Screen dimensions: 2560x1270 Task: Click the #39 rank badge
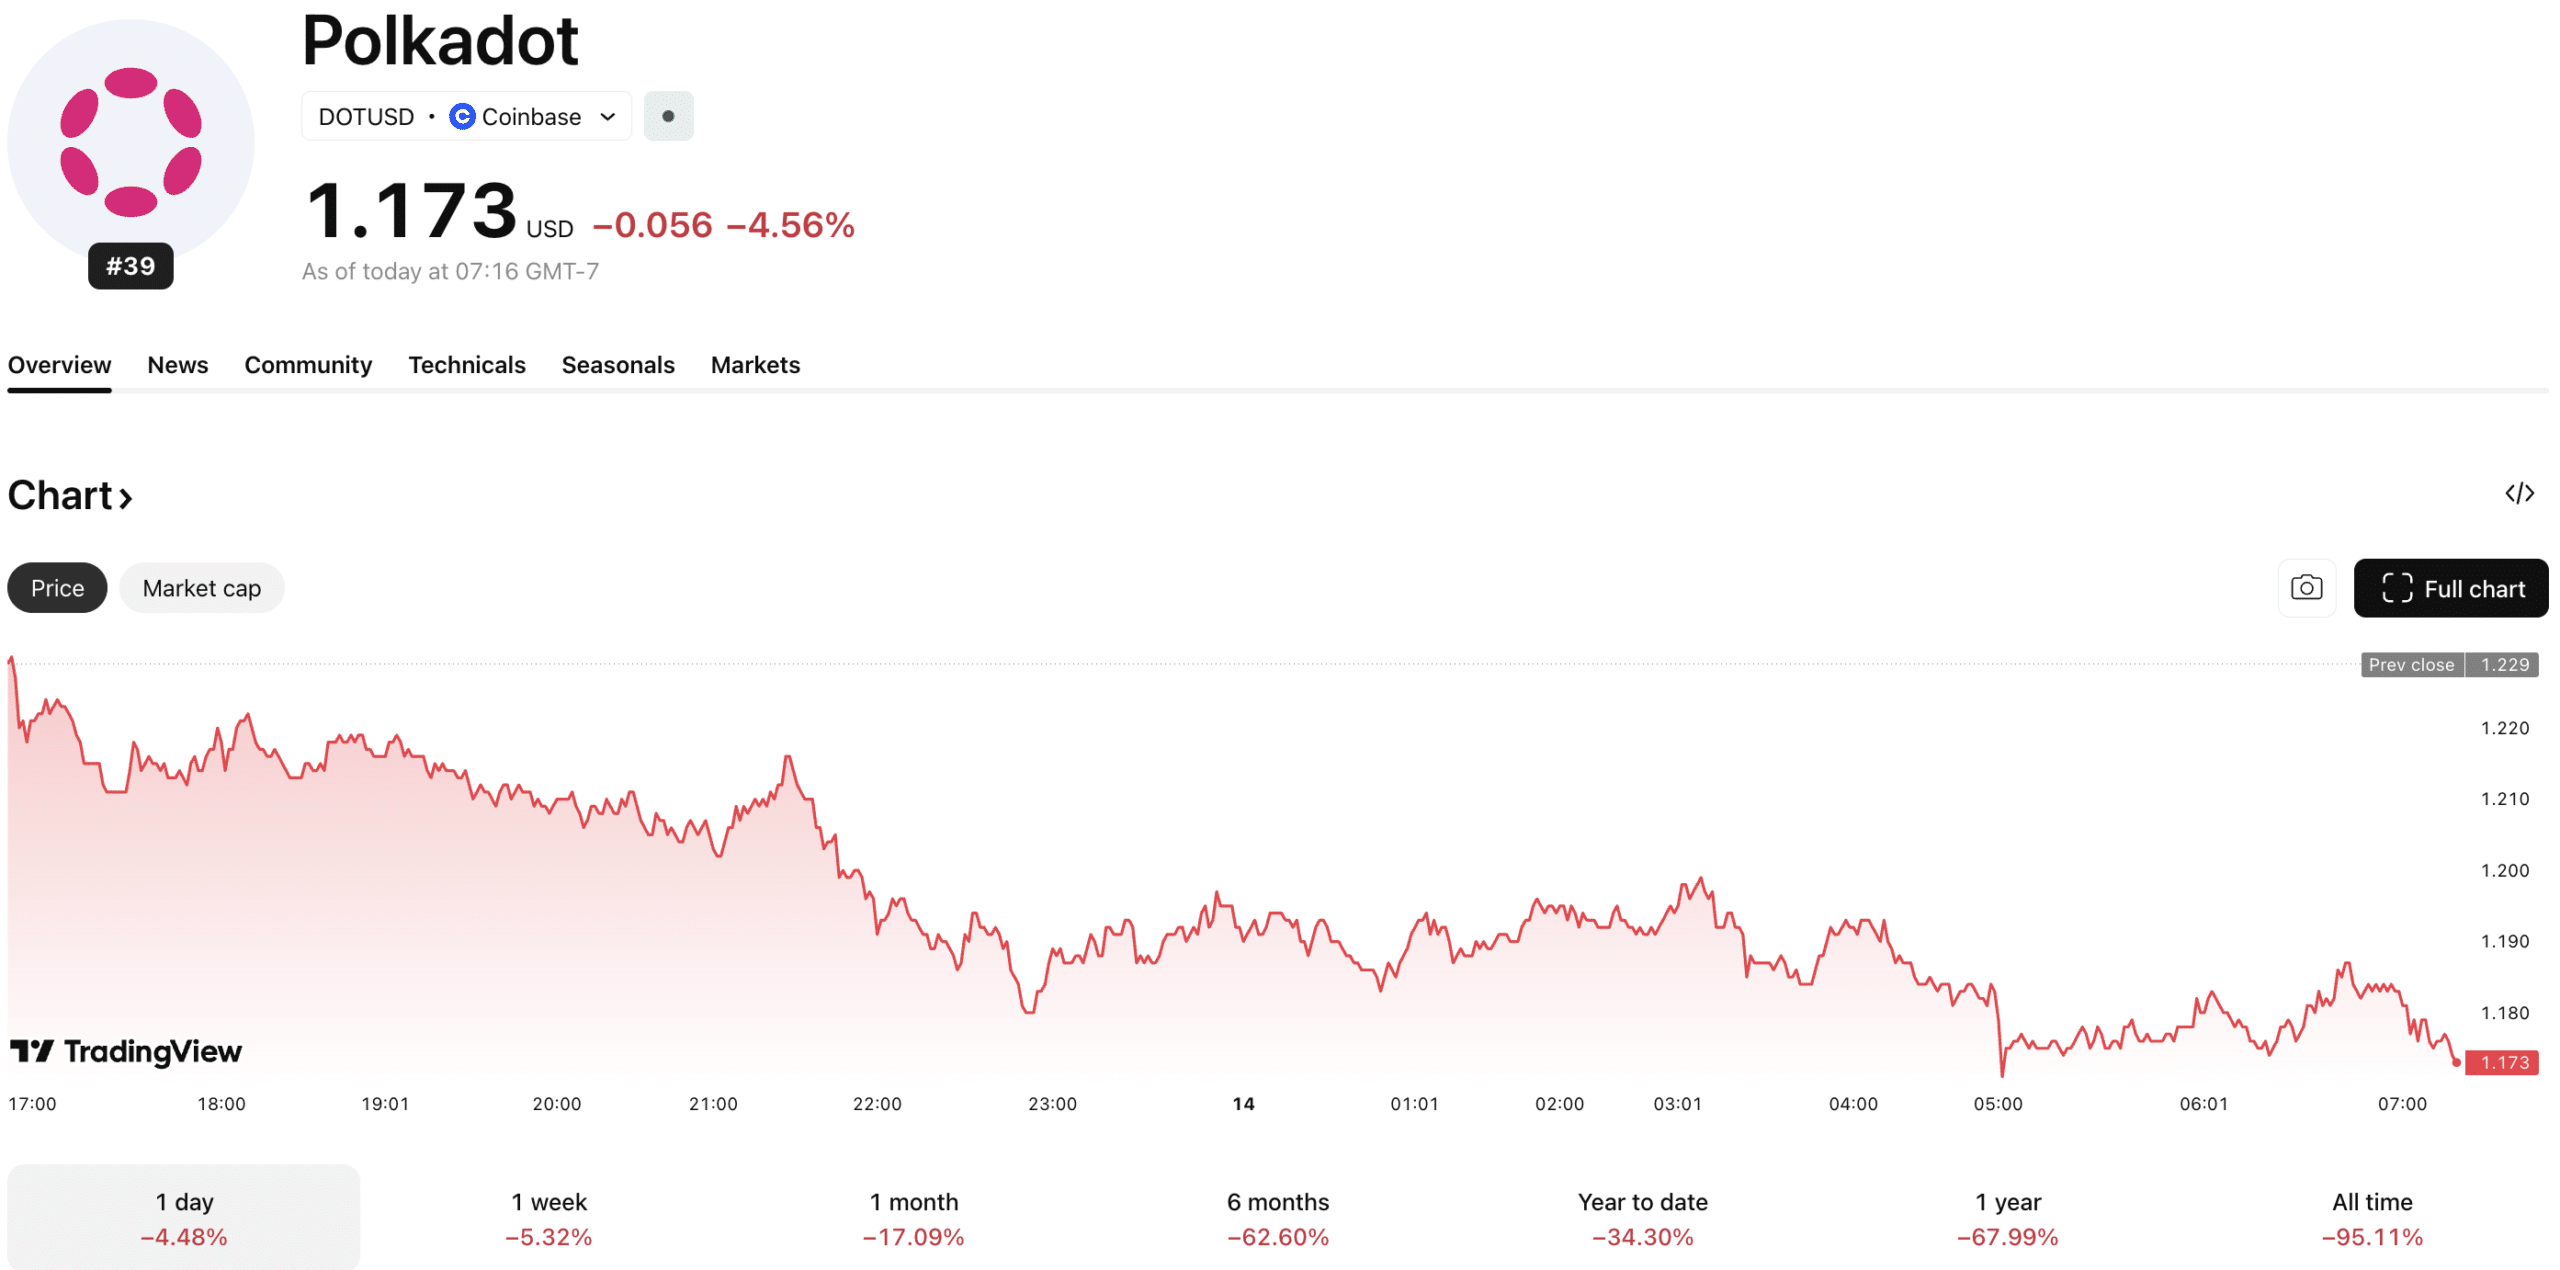(x=131, y=266)
